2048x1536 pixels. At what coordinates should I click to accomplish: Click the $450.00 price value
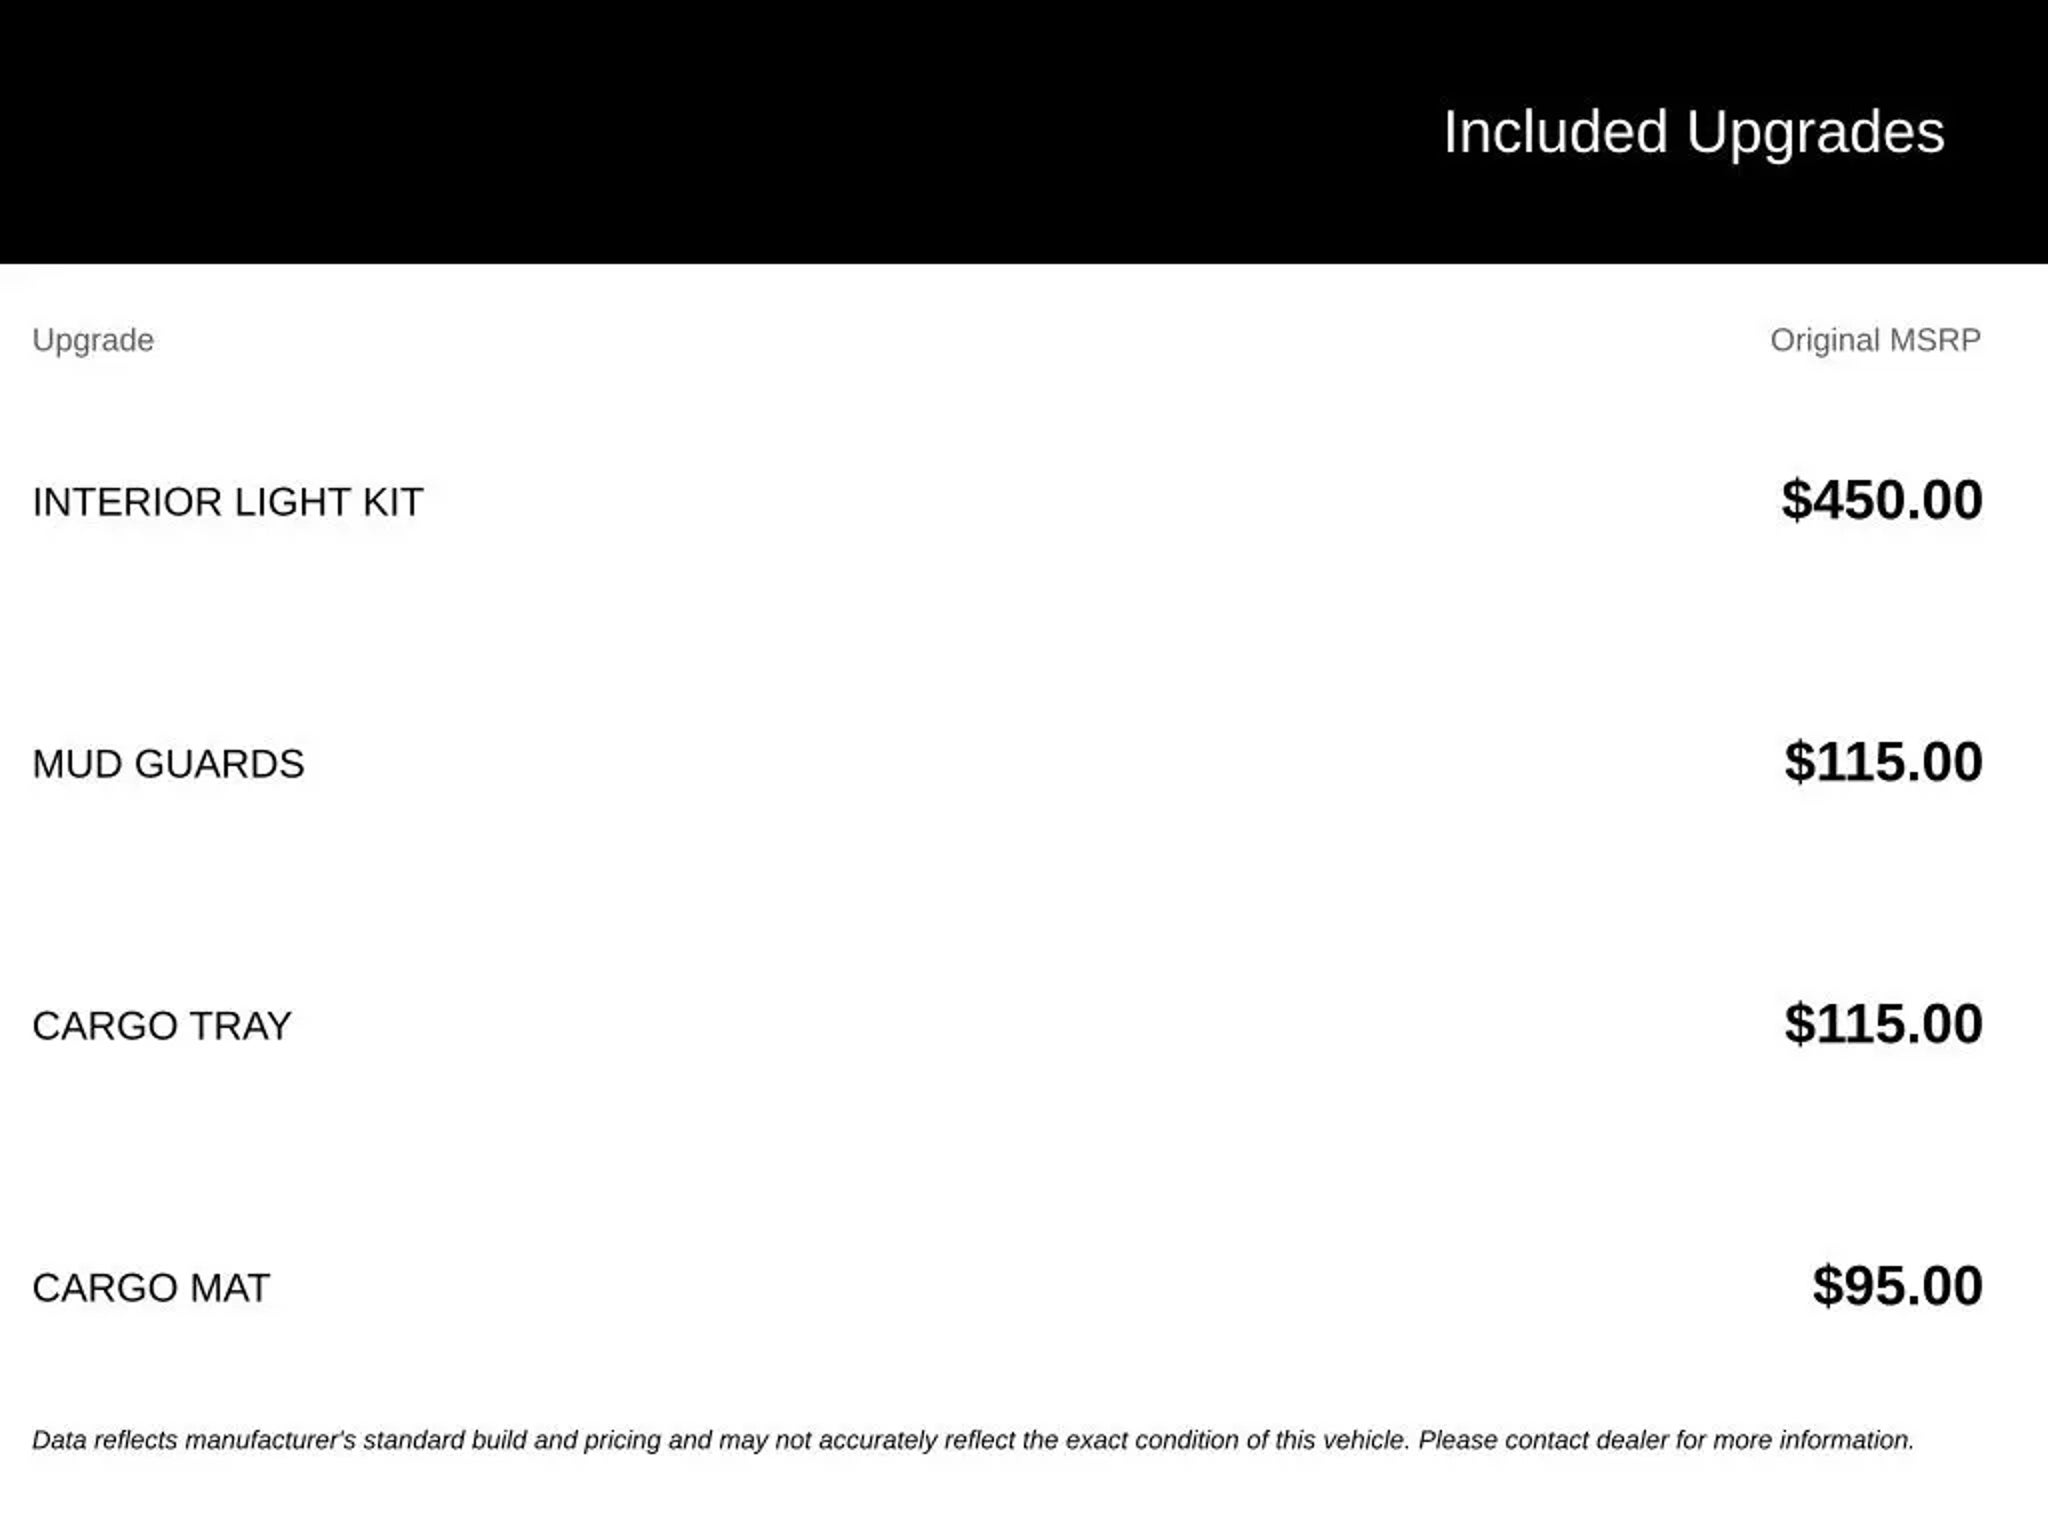pos(1881,500)
